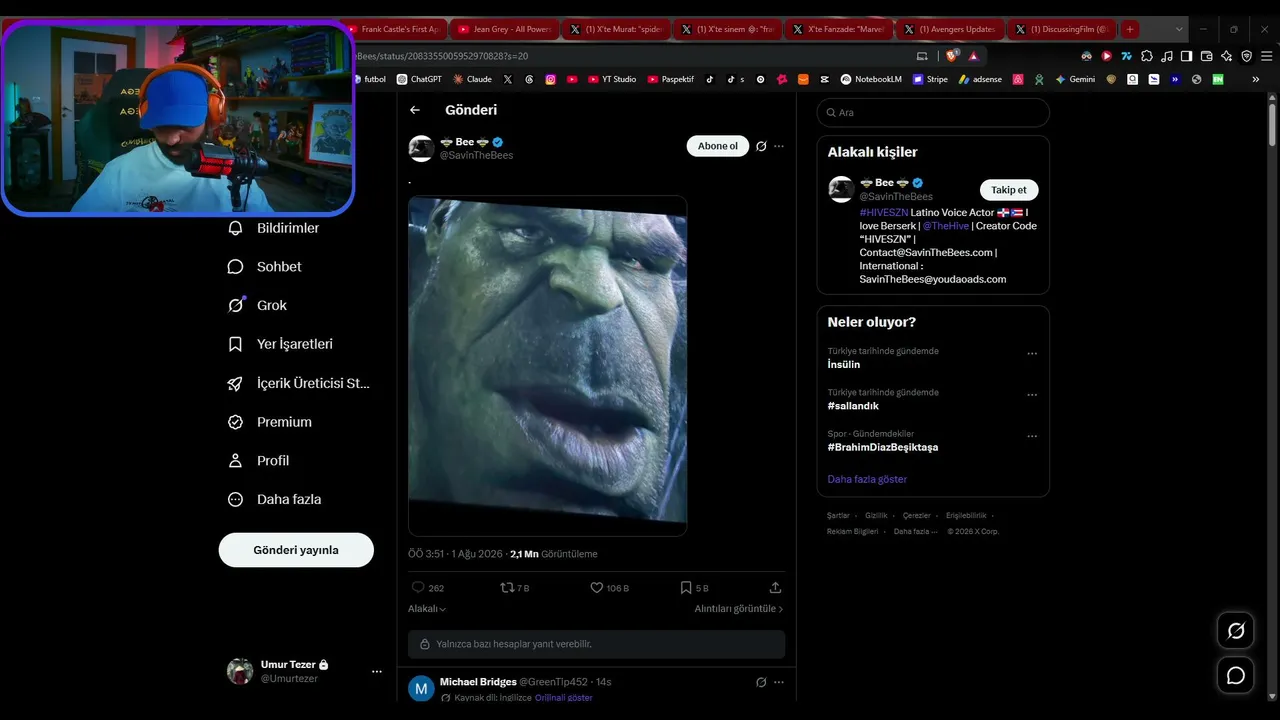Click the #HIVESZN hashtag in bio
This screenshot has height=720, width=1280.
click(884, 213)
